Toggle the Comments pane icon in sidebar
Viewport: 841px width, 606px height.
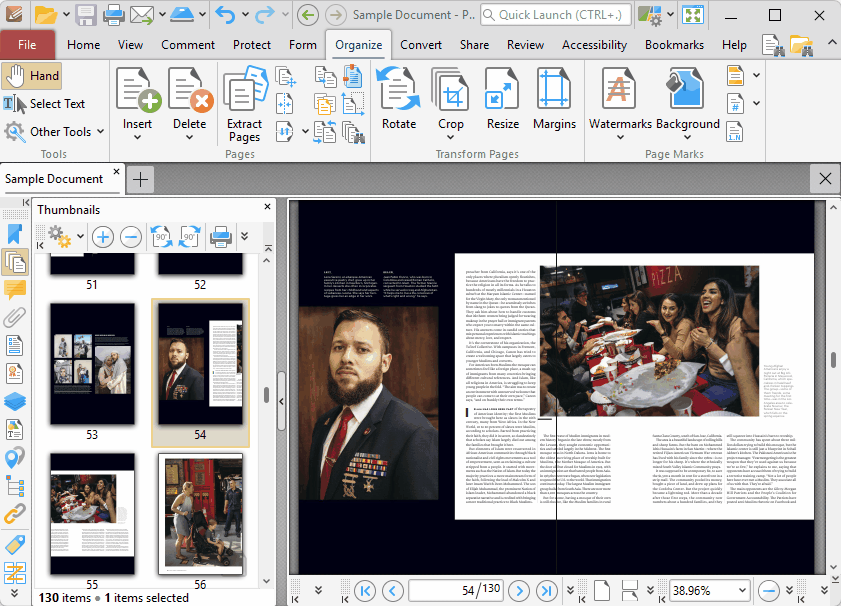(x=15, y=290)
